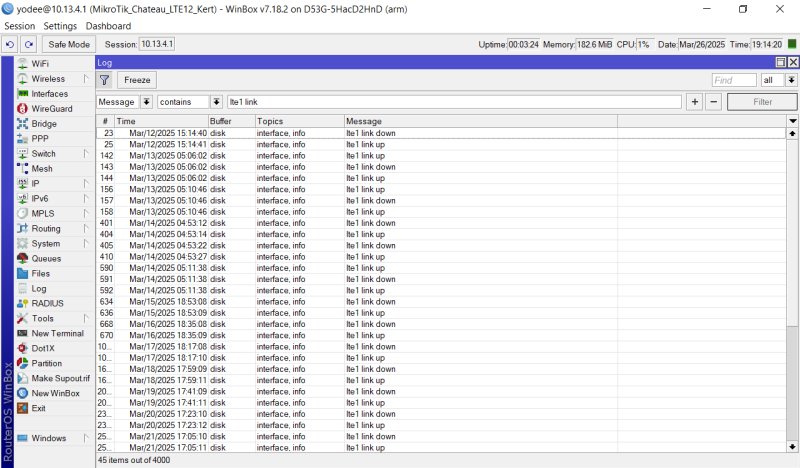Image resolution: width=800 pixels, height=468 pixels.
Task: Click the Undo arrow icon in toolbar
Action: pyautogui.click(x=10, y=44)
